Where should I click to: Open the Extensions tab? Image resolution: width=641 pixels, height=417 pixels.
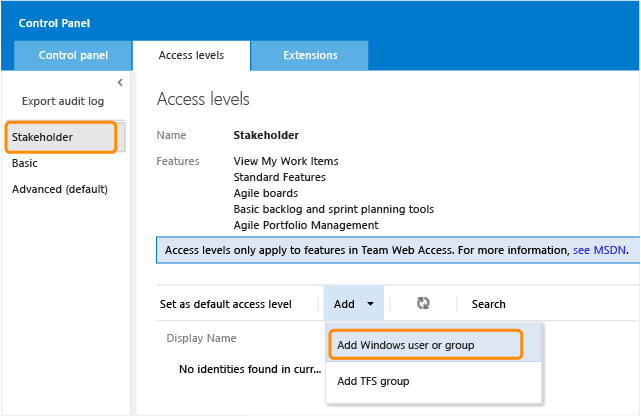[x=310, y=55]
